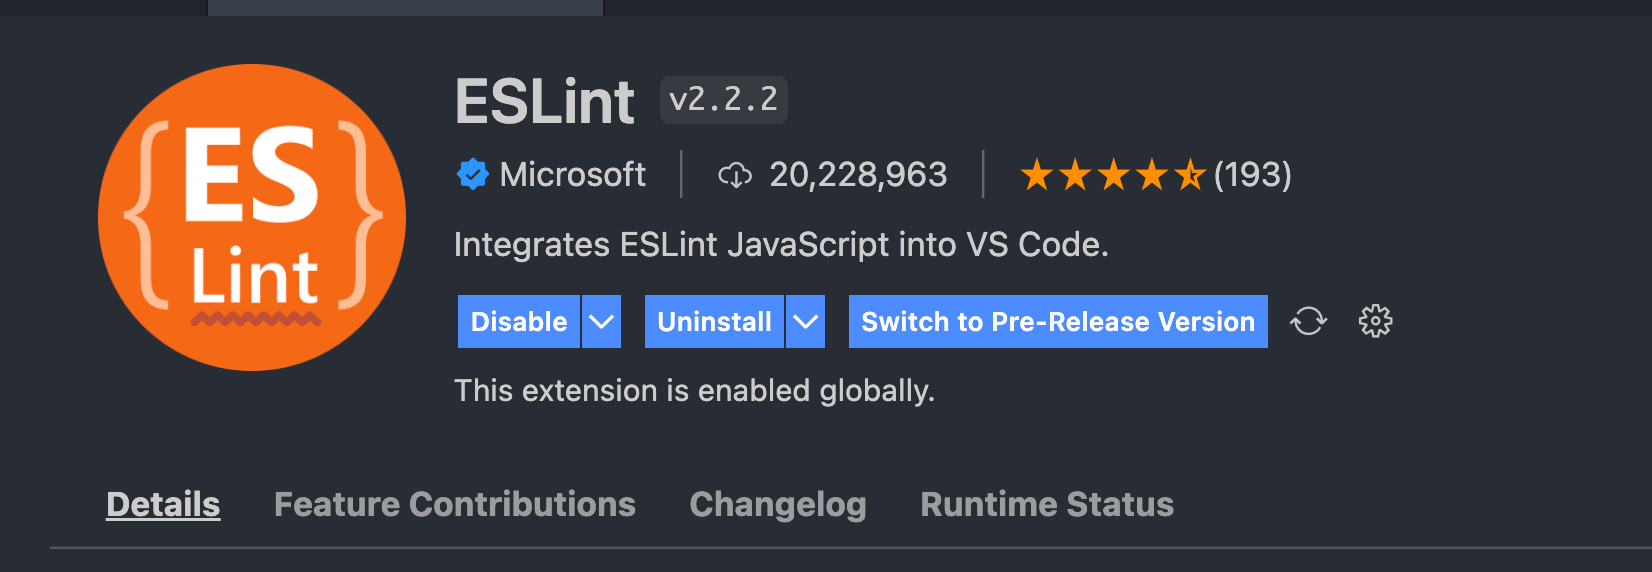Open the Runtime Status tab
This screenshot has width=1652, height=572.
coord(1047,504)
